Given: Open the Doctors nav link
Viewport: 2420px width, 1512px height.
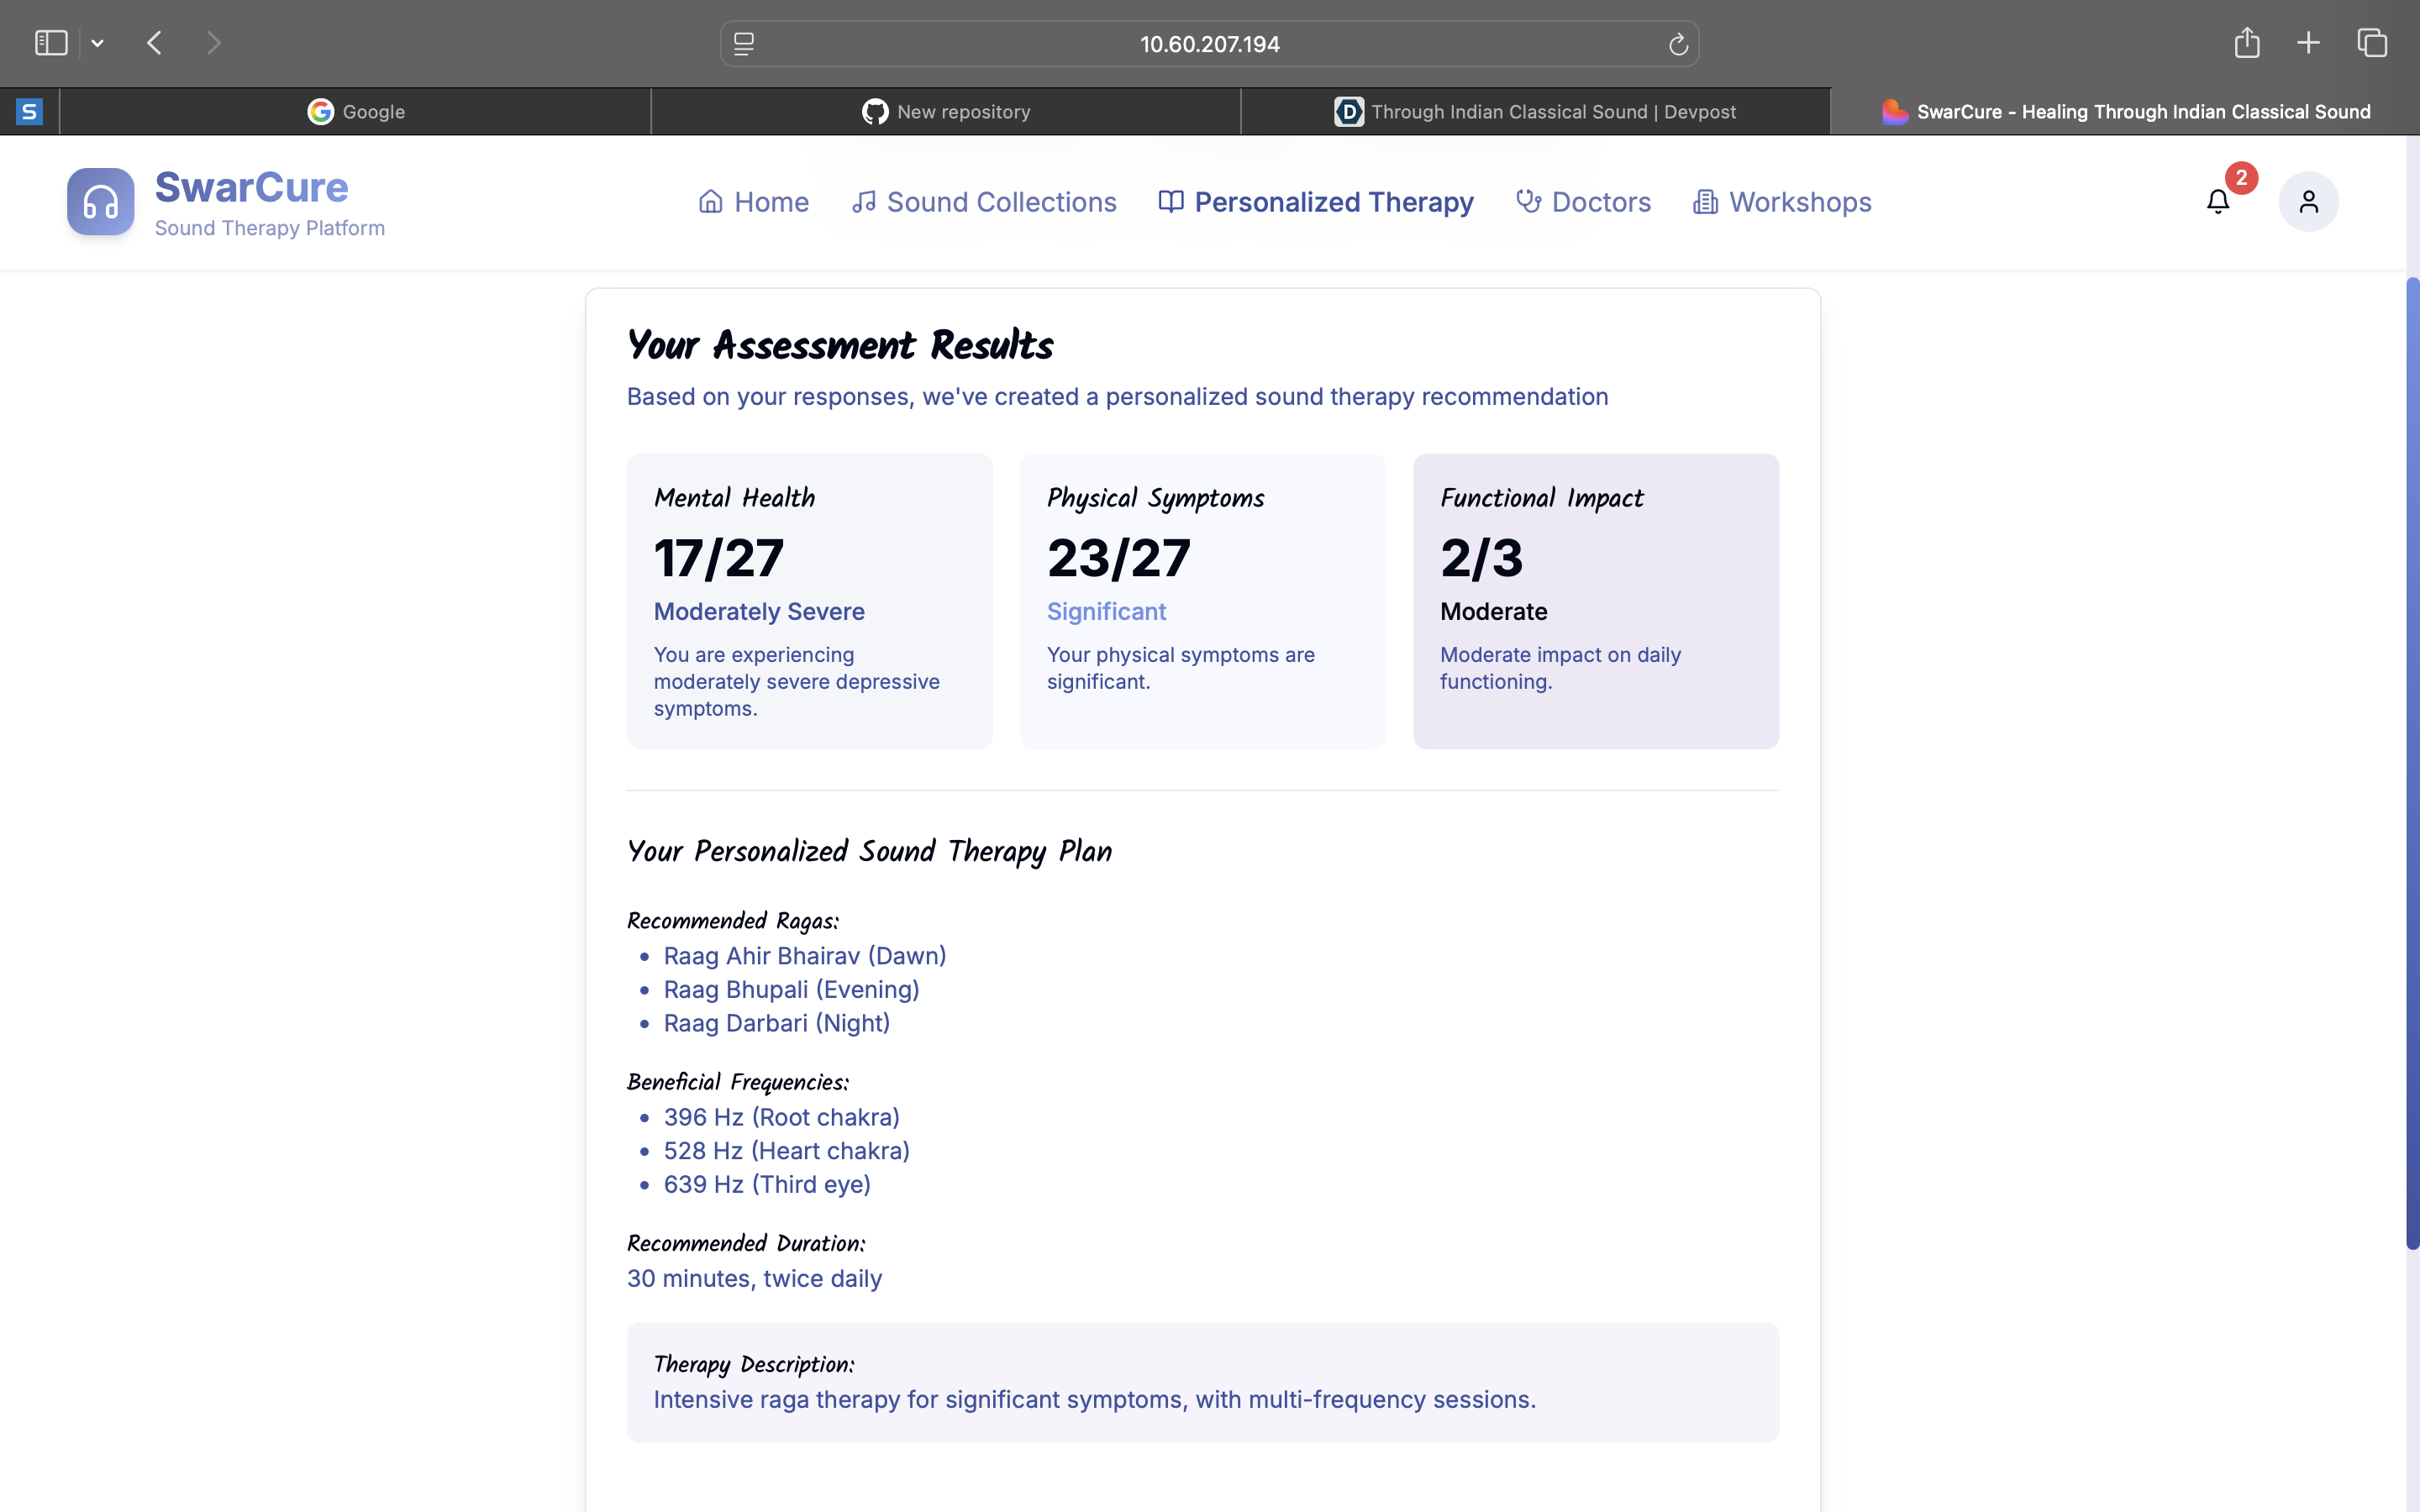Looking at the screenshot, I should click(1583, 202).
